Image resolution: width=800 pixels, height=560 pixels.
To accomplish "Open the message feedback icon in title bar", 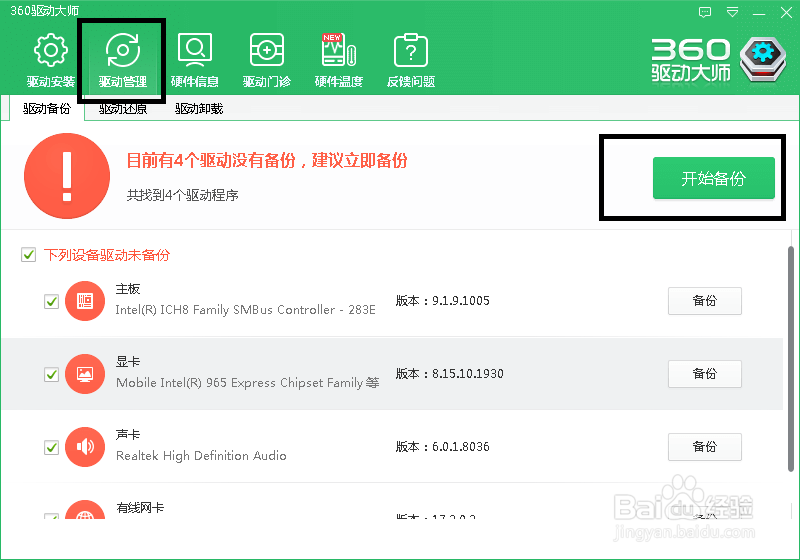I will point(705,12).
